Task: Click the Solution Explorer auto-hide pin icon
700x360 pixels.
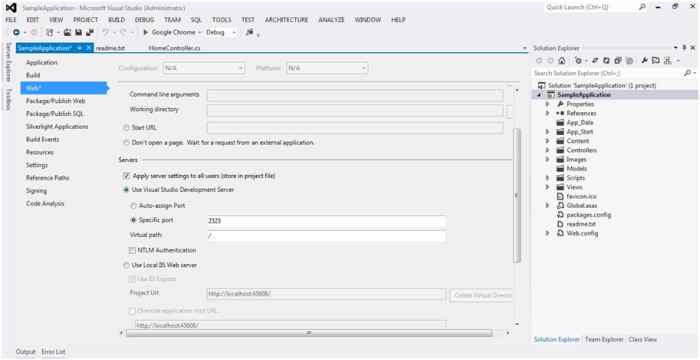Action: click(684, 48)
